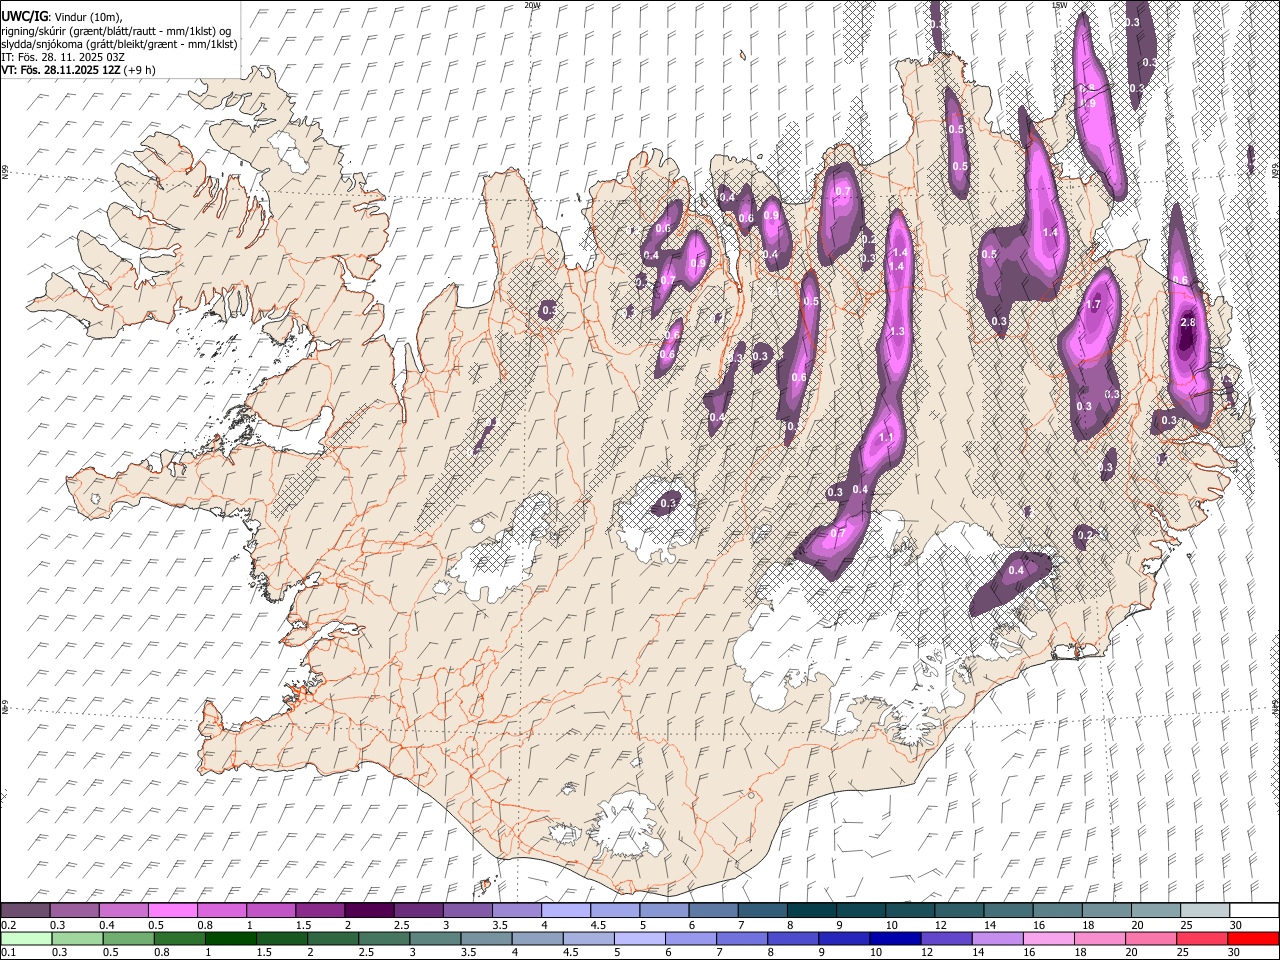Select the "slydda/snjókoma" legend description line

point(120,45)
